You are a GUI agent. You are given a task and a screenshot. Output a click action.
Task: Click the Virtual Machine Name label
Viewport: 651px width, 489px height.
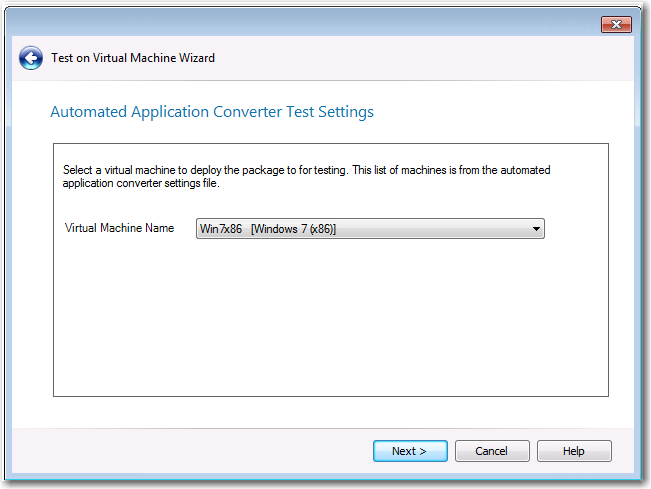coord(120,228)
